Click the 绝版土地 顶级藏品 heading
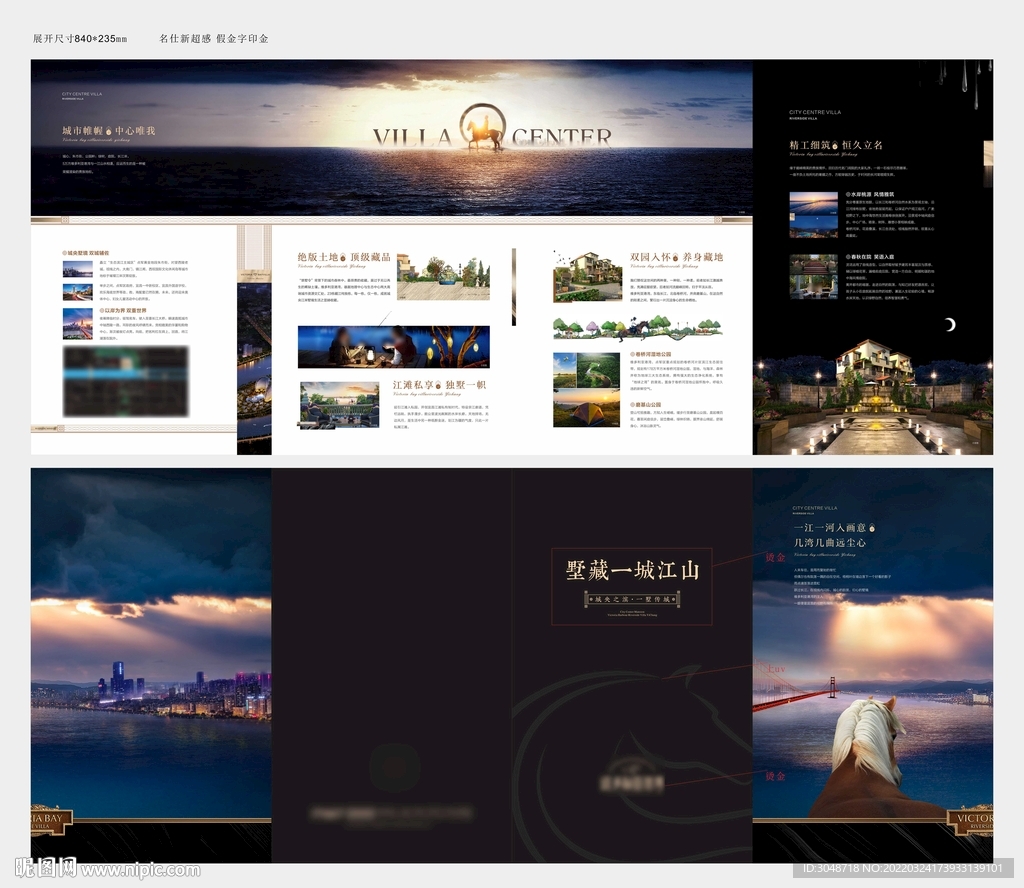The width and height of the screenshot is (1024, 888). click(x=344, y=258)
